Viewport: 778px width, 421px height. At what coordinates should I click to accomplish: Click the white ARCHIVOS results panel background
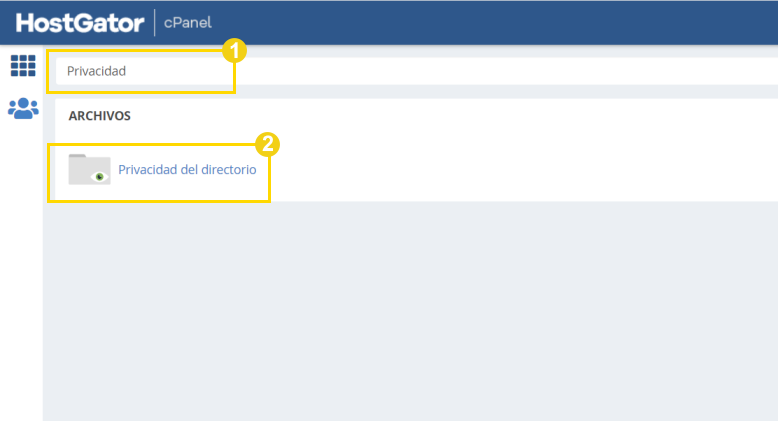[496, 149]
